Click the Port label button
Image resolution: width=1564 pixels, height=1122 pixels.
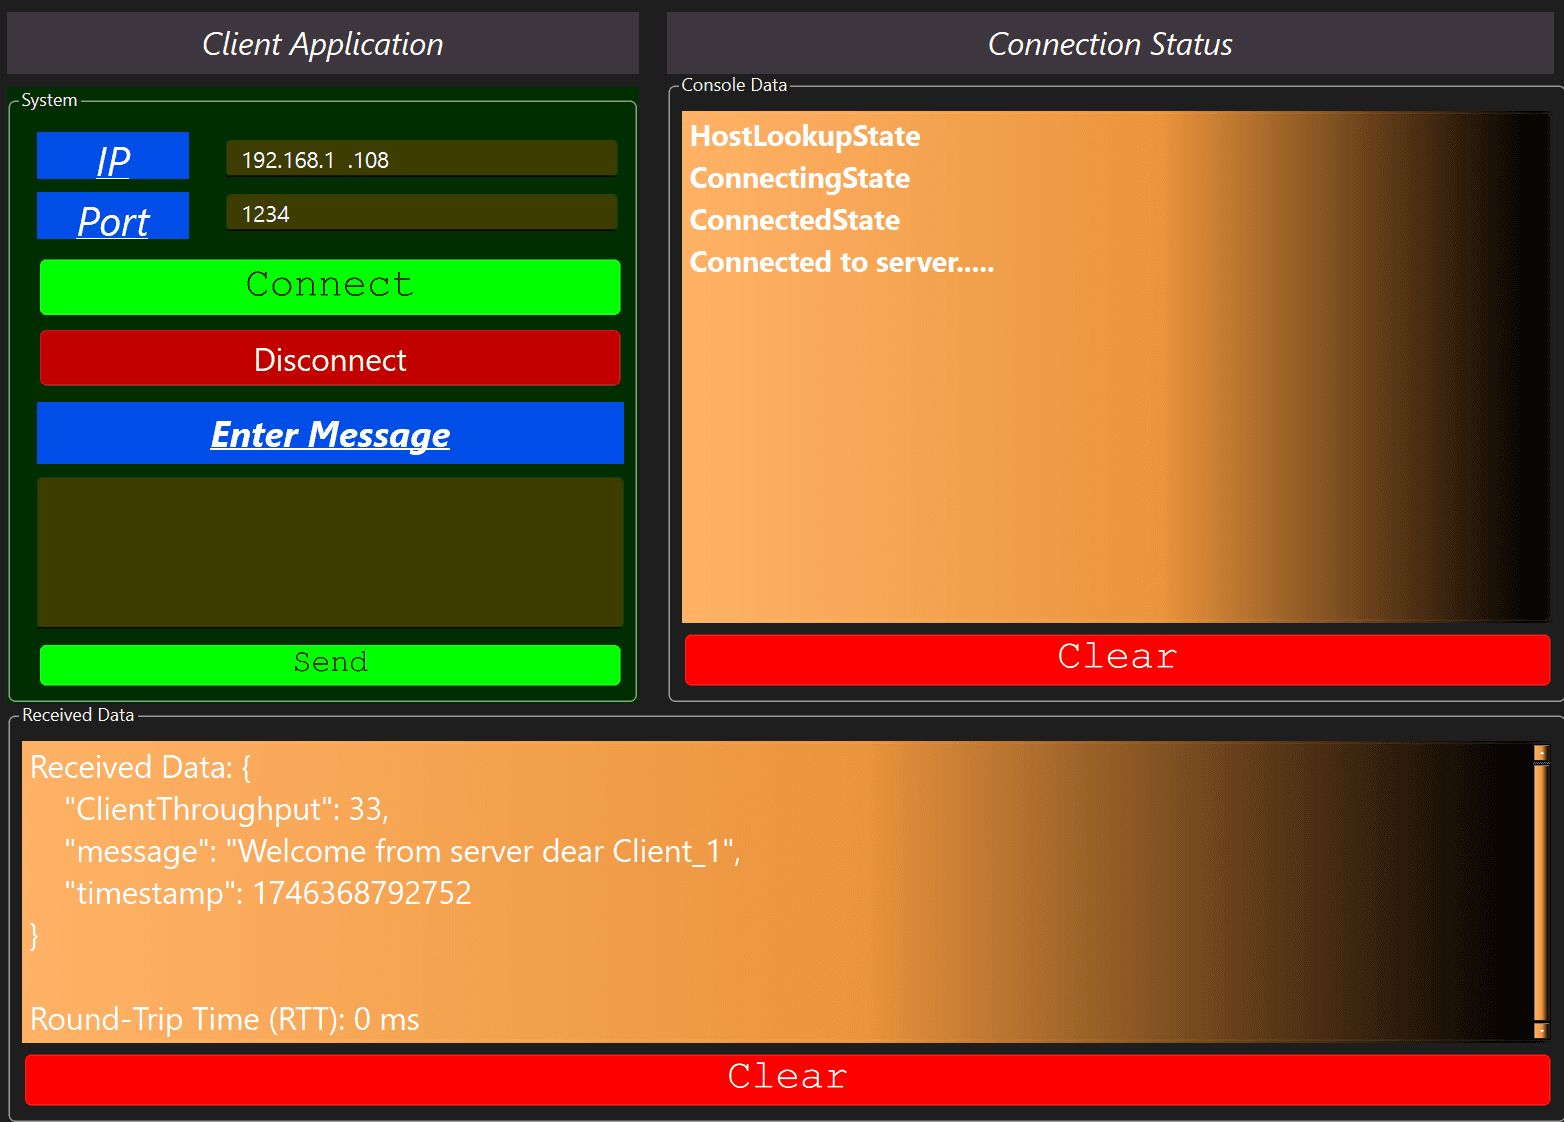coord(112,216)
